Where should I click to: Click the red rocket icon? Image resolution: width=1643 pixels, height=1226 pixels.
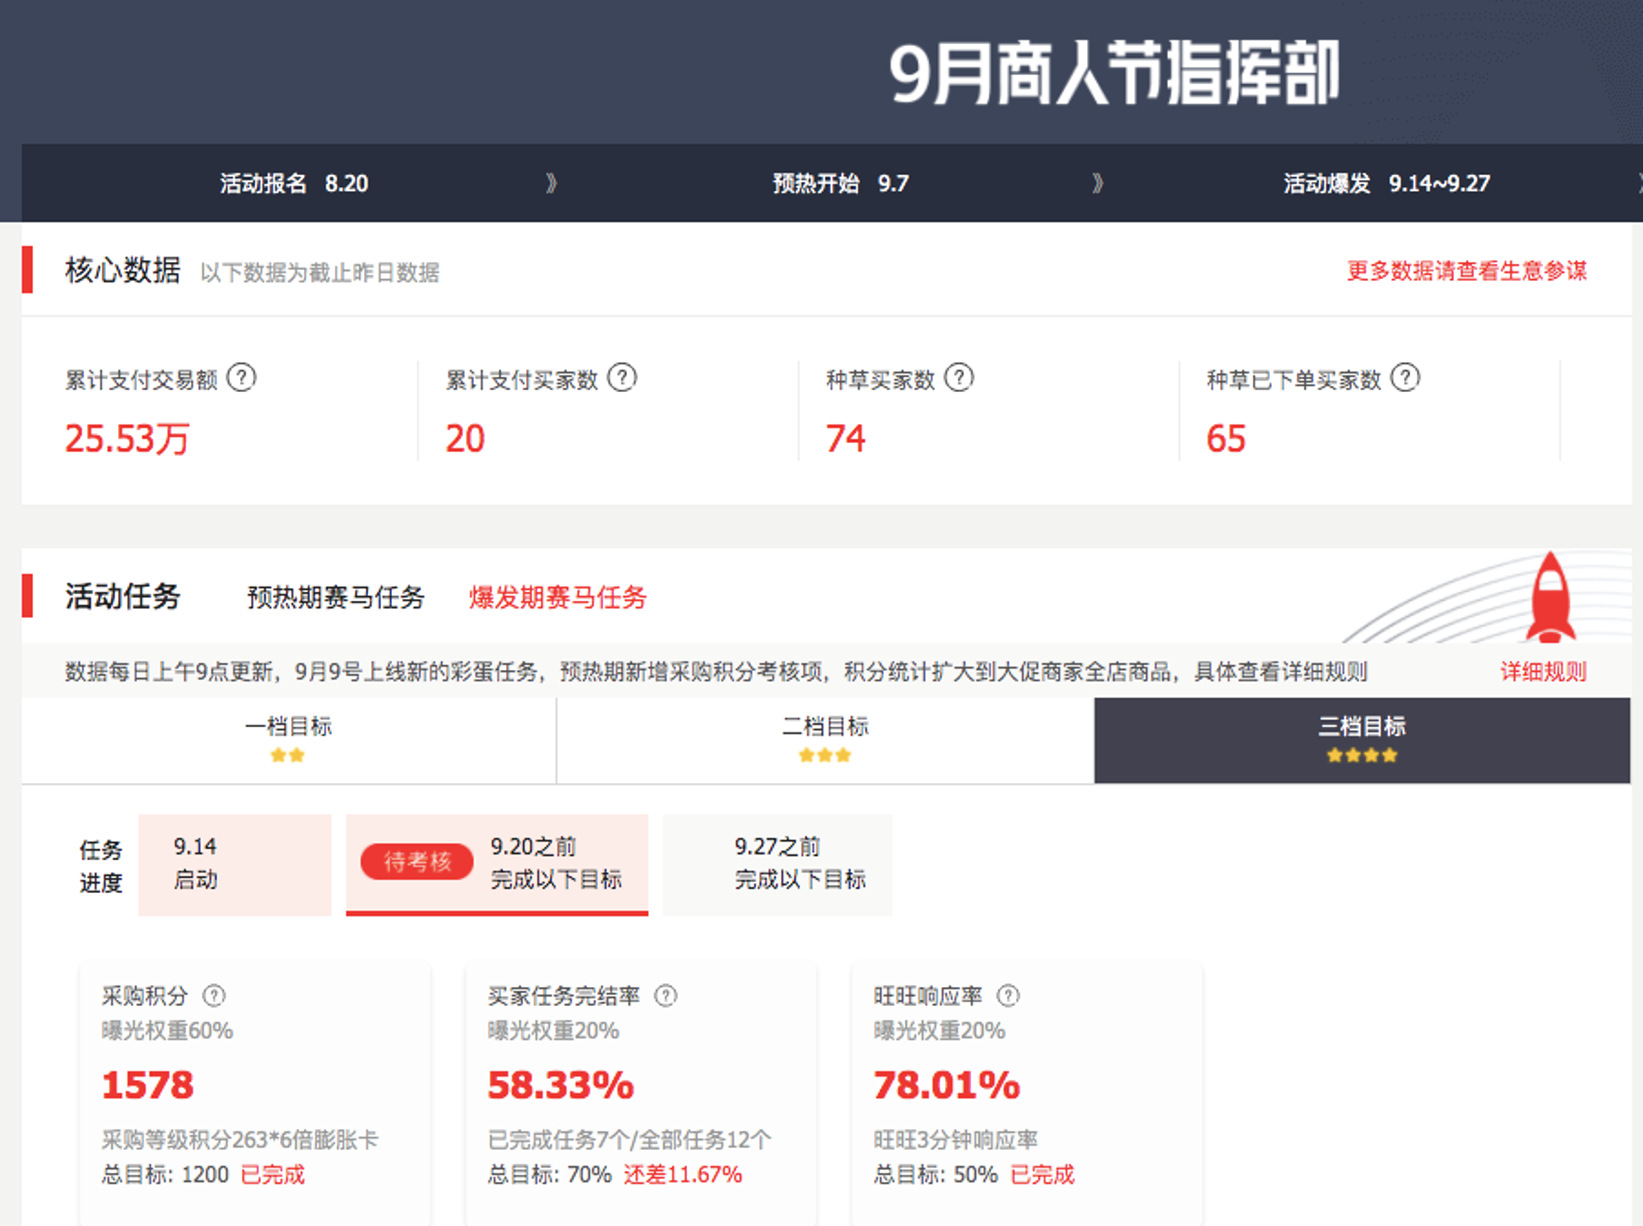pyautogui.click(x=1549, y=598)
